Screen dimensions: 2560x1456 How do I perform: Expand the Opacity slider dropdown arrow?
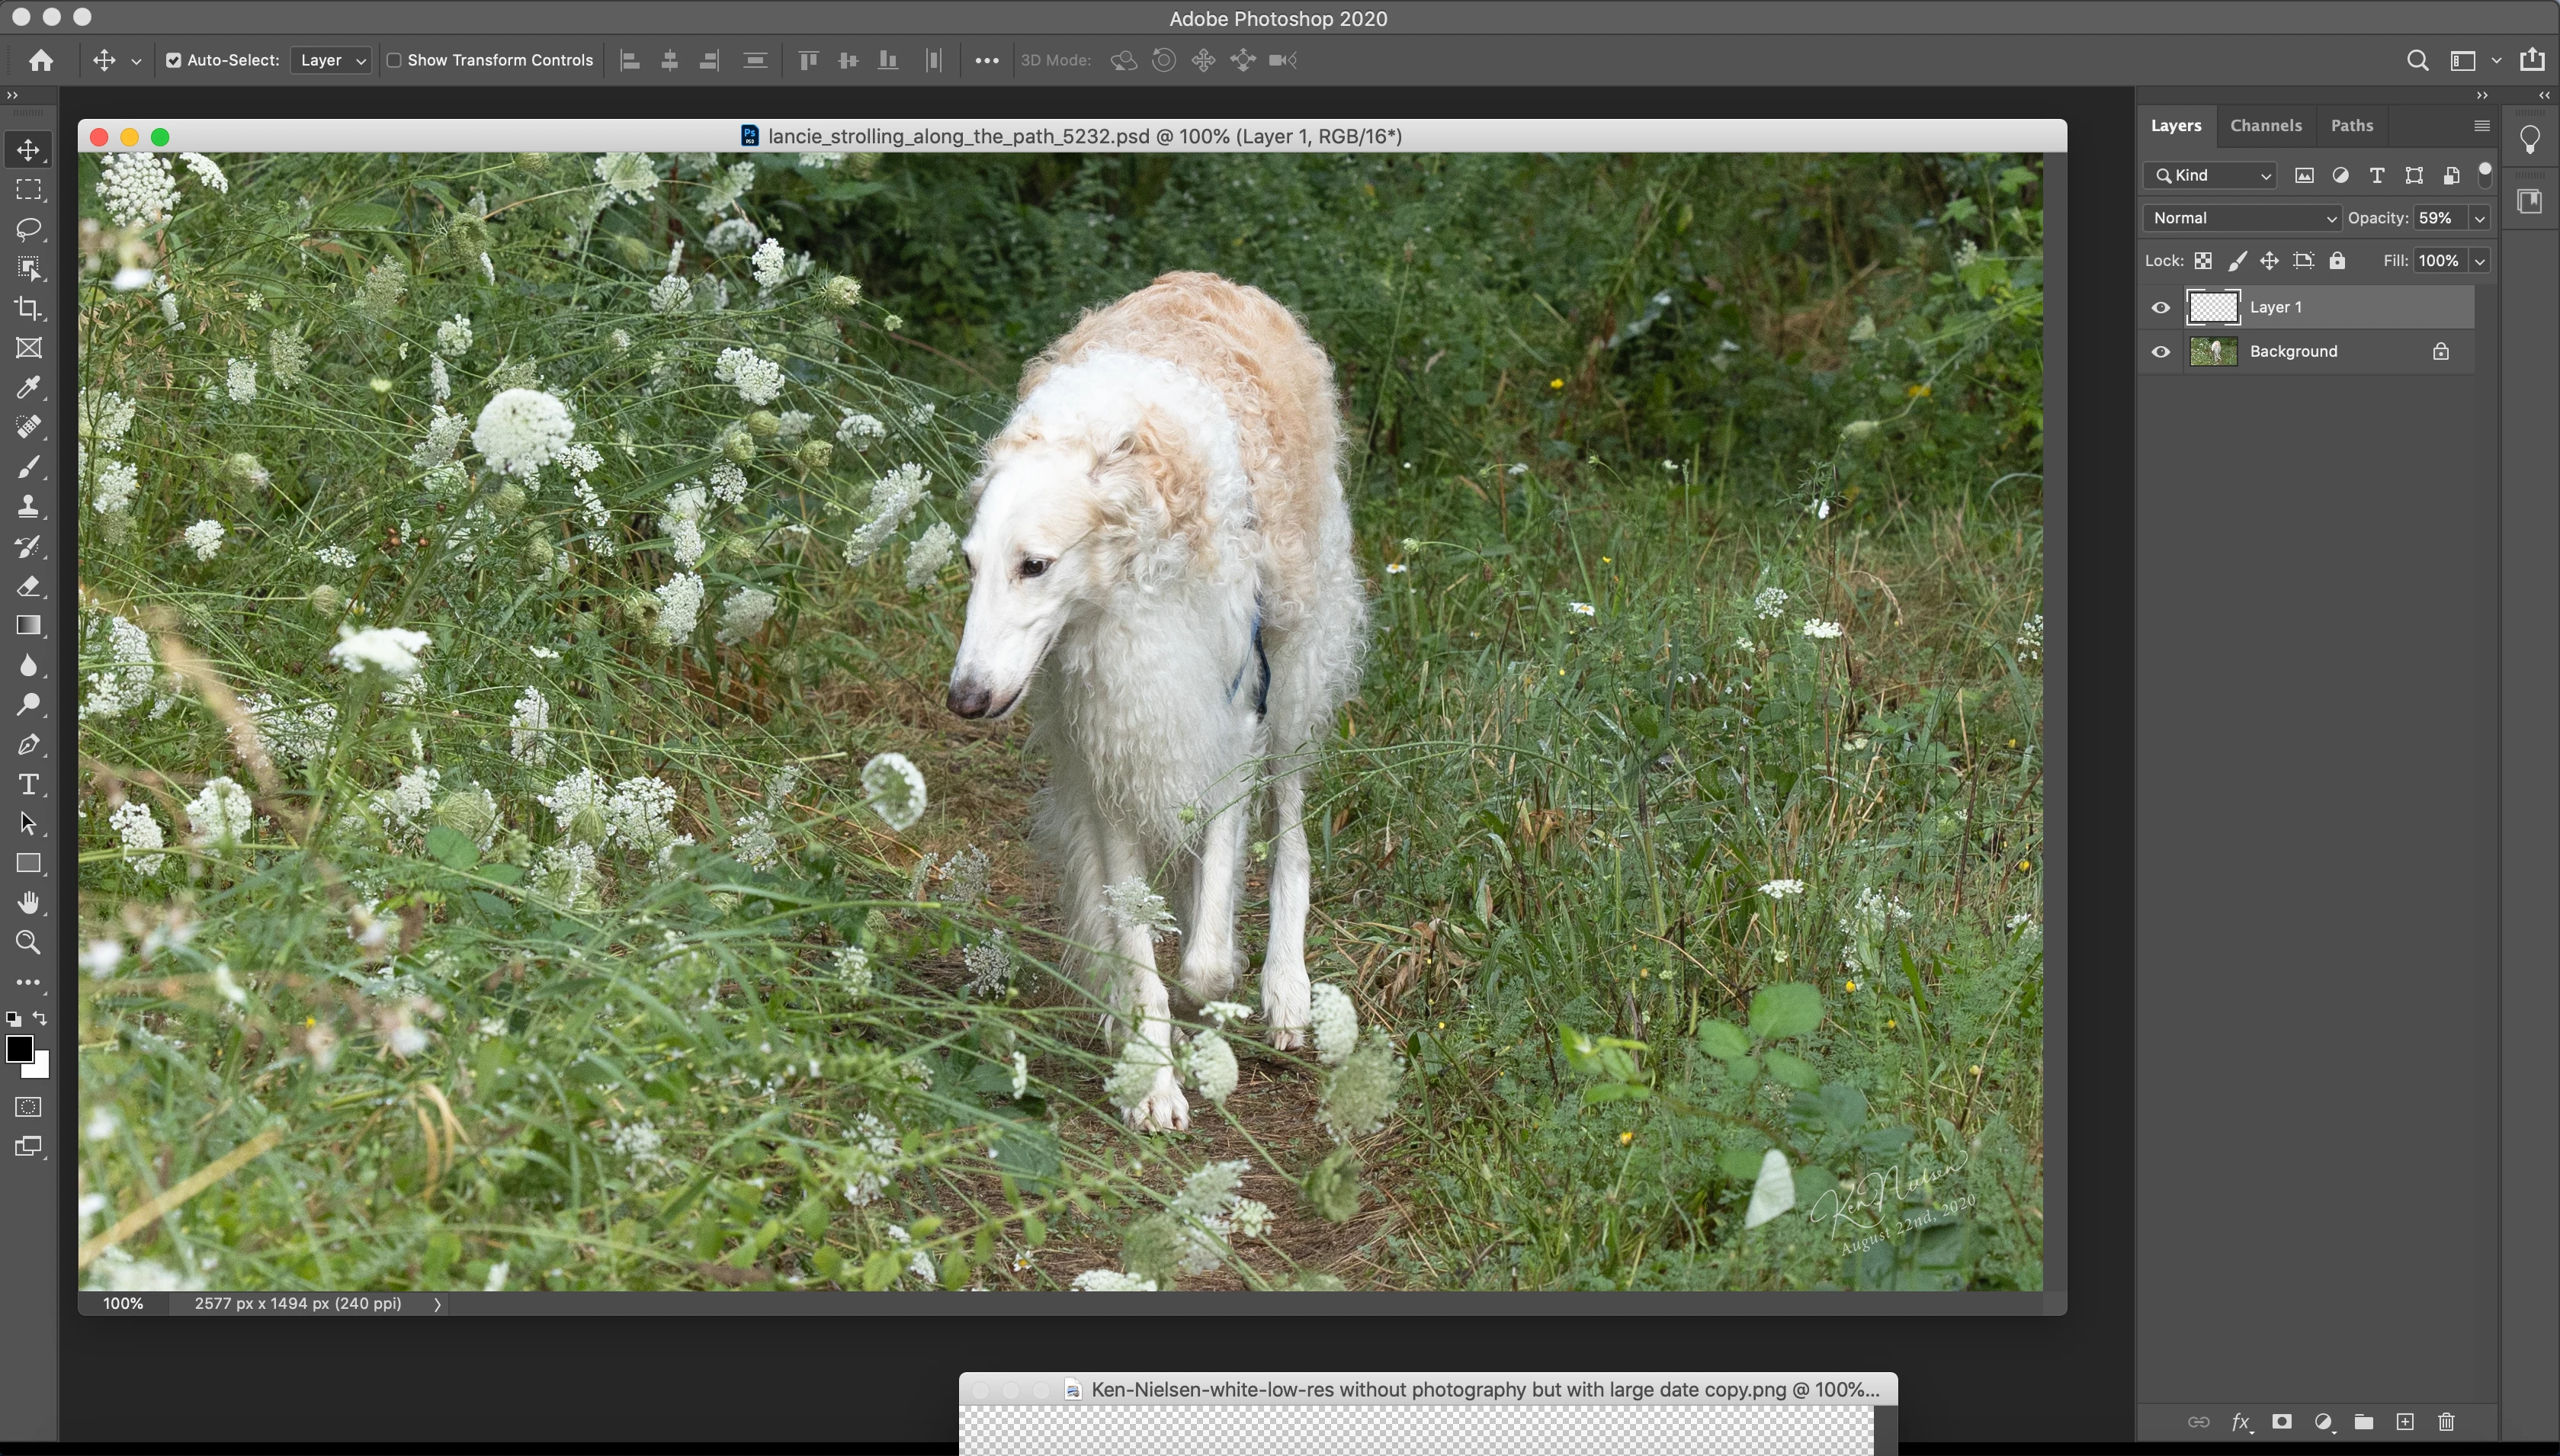coord(2479,219)
